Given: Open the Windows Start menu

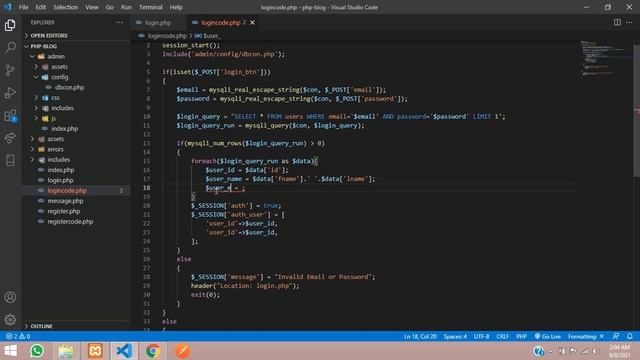Looking at the screenshot, I should point(10,351).
